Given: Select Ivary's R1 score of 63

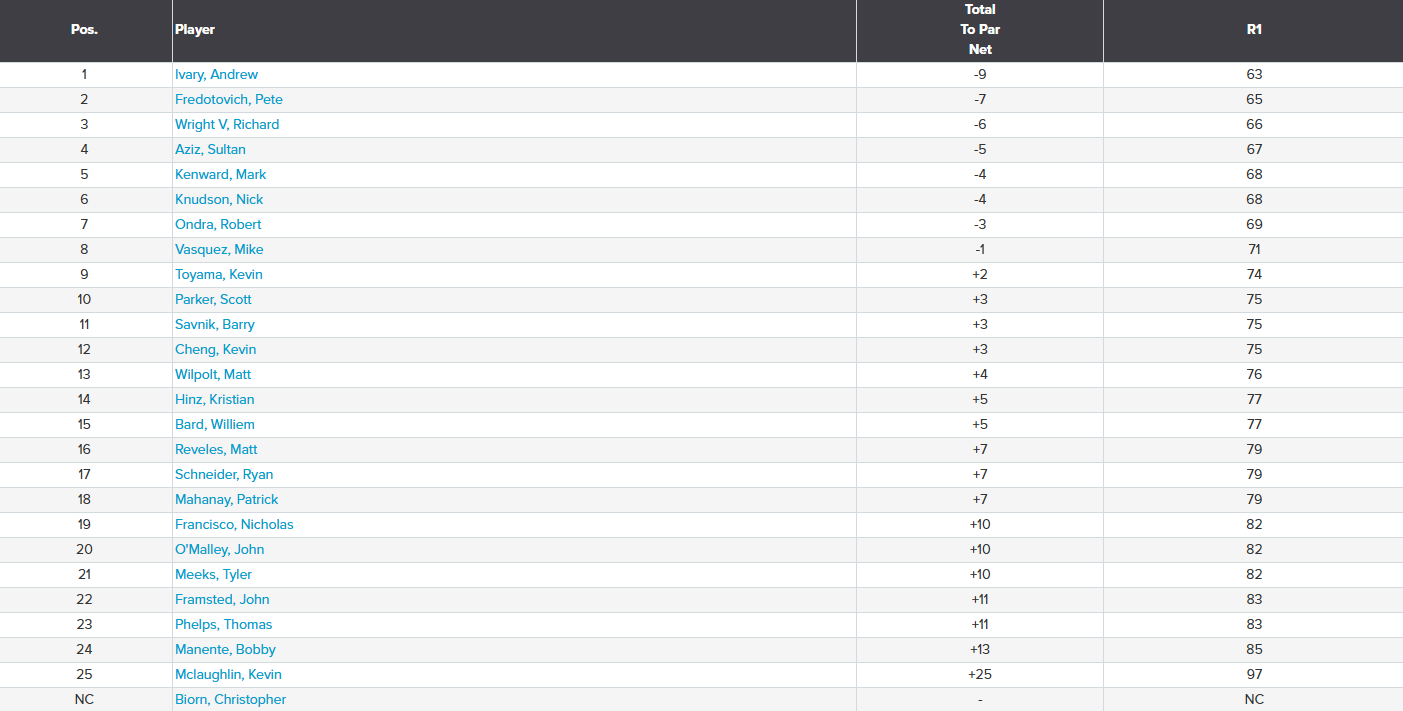Looking at the screenshot, I should coord(1254,75).
